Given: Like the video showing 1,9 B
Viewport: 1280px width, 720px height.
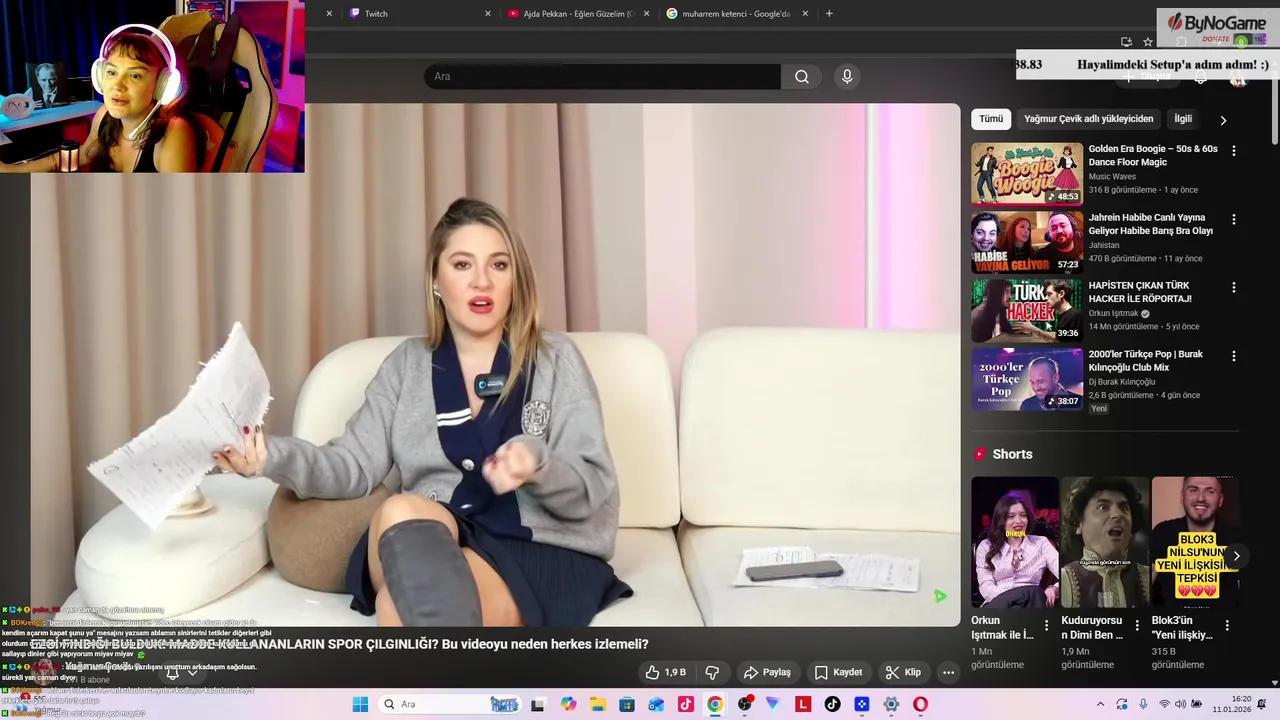Looking at the screenshot, I should click(665, 673).
